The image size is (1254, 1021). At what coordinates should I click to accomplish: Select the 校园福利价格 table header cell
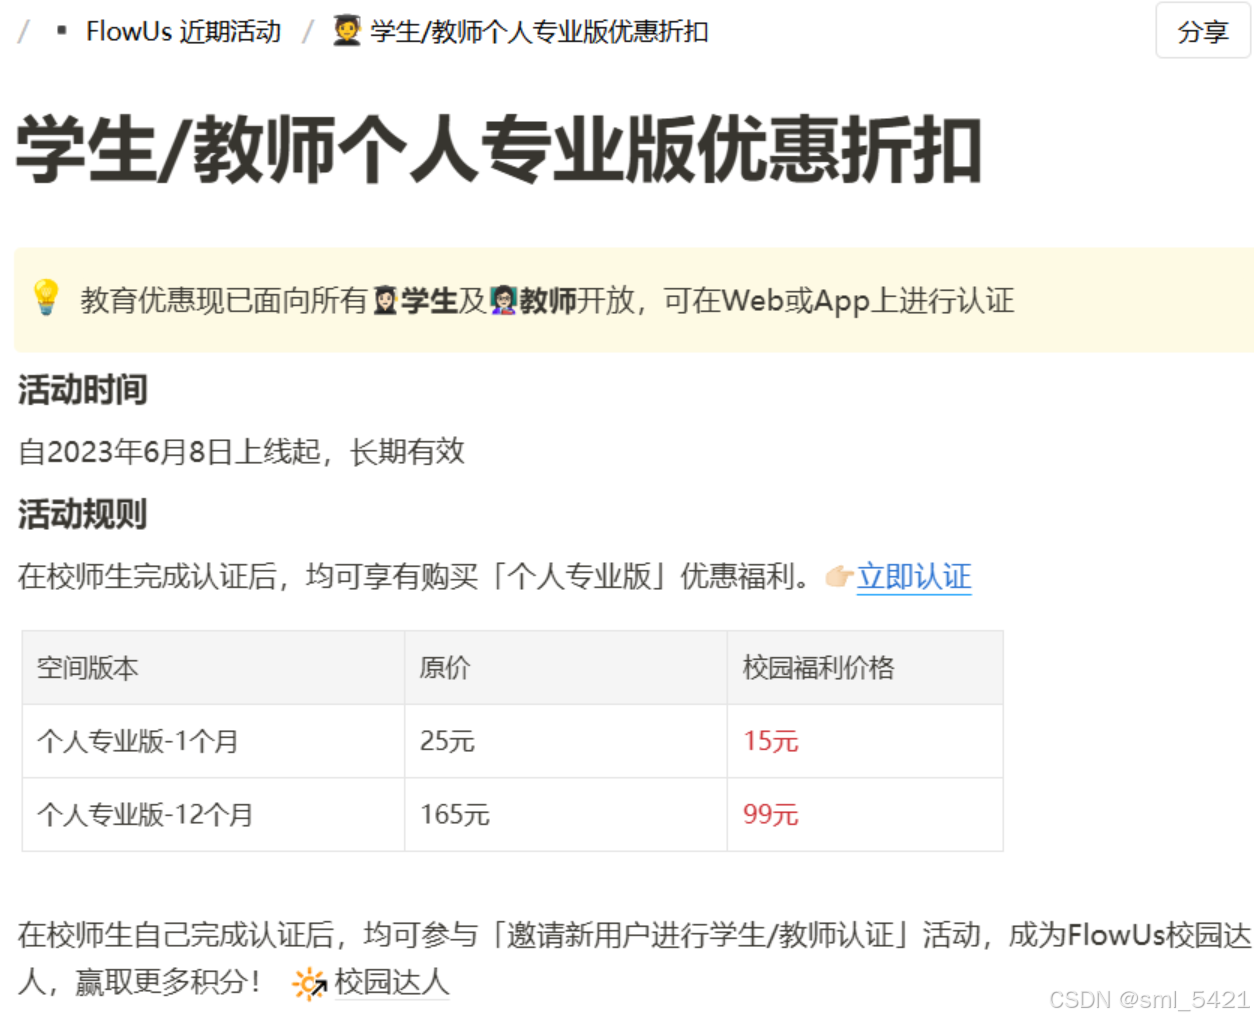pos(865,668)
